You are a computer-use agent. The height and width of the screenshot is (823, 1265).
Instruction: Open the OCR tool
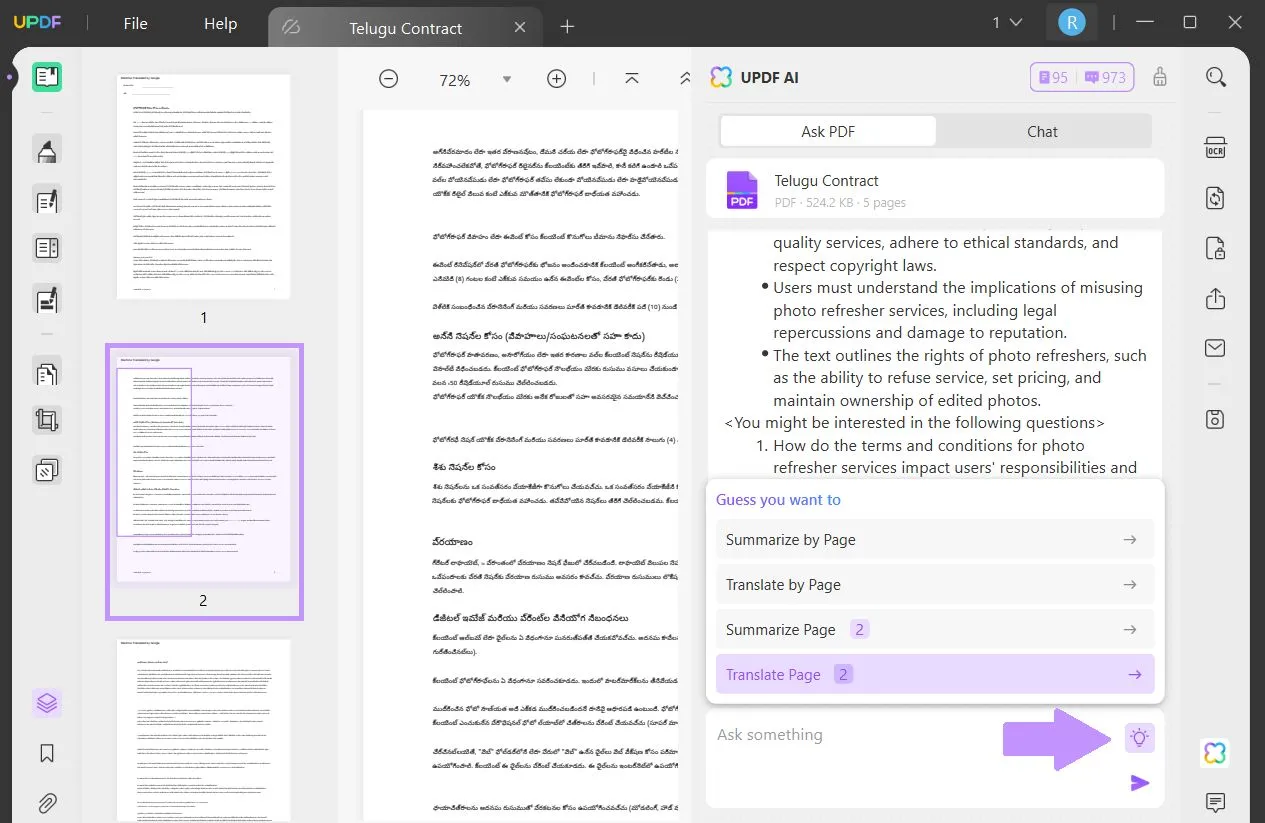point(1214,147)
